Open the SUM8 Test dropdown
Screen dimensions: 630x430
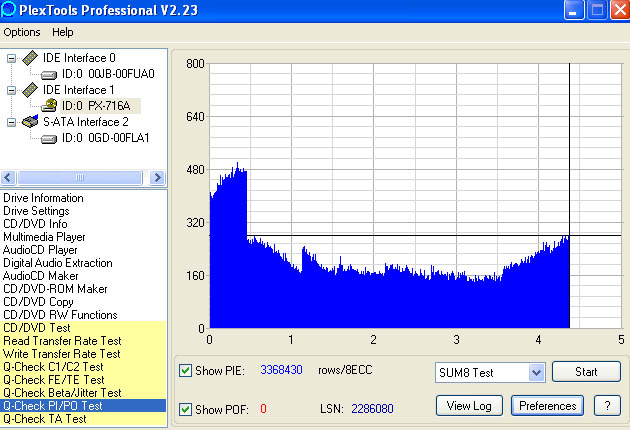[x=536, y=373]
